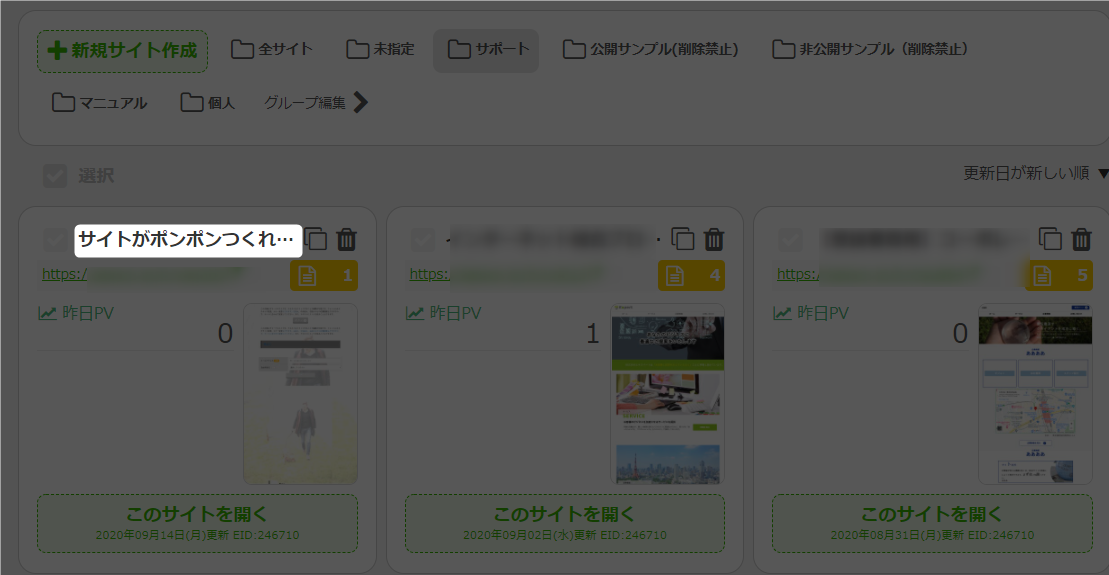
Task: Click site title サイトがポンポンつくれ…
Action: [x=188, y=240]
